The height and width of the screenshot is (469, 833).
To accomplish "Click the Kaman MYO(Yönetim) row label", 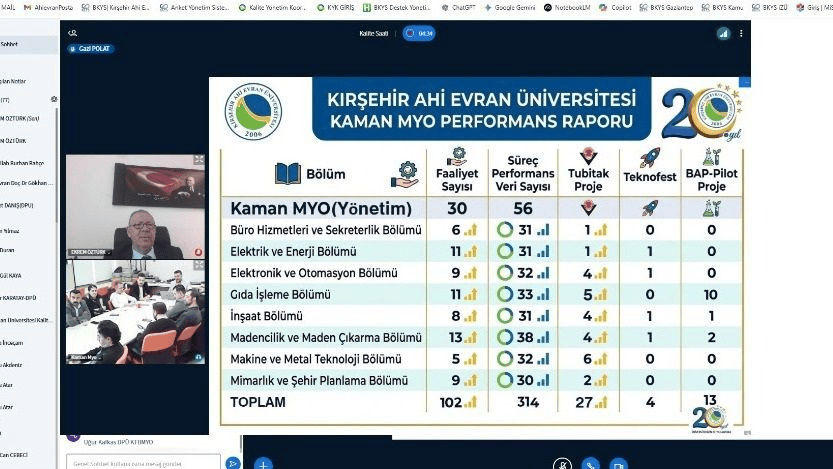I will (x=321, y=208).
